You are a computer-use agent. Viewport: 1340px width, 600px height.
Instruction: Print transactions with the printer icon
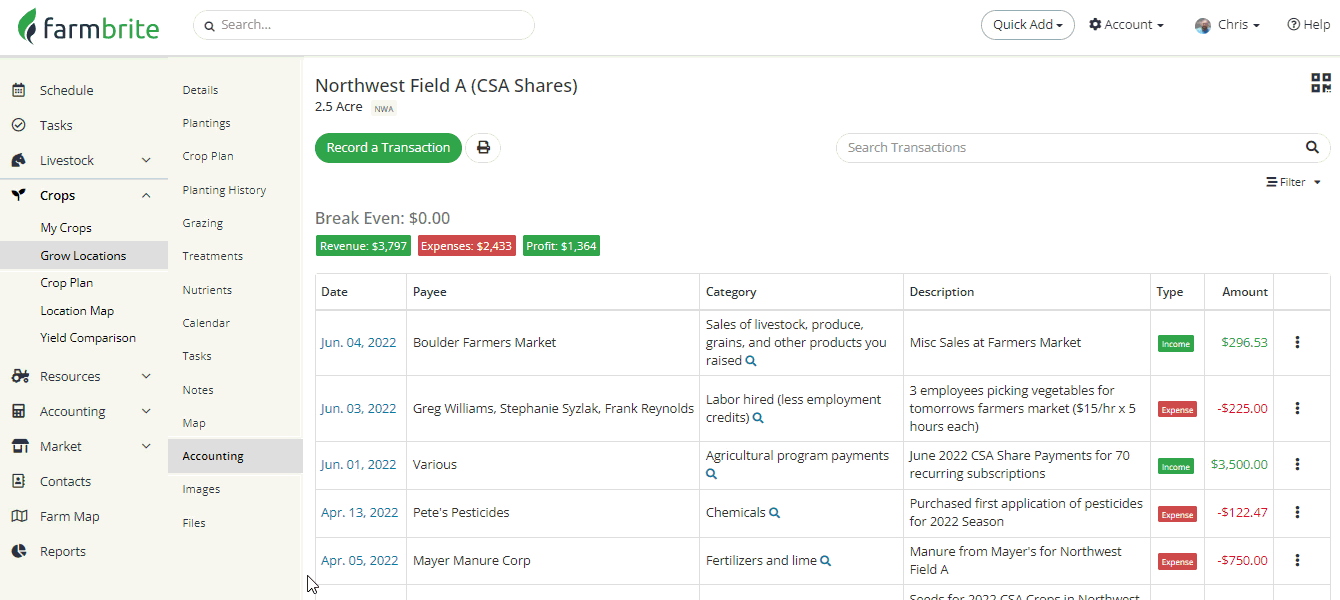pos(483,148)
